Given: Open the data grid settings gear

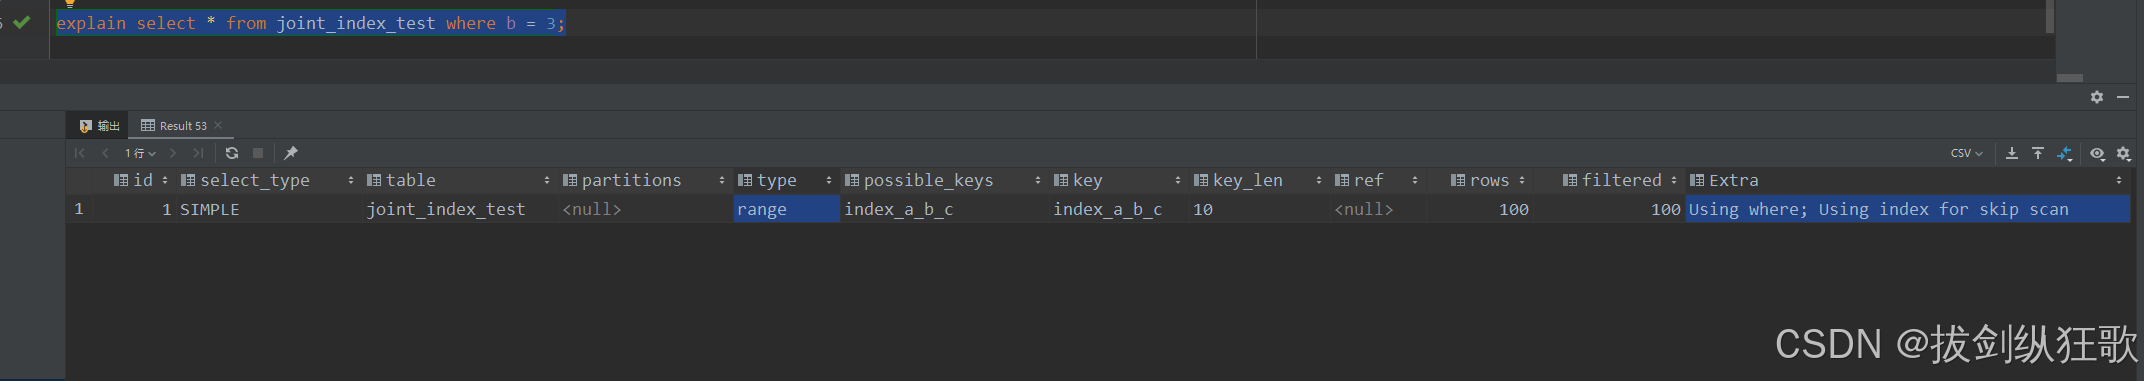Looking at the screenshot, I should [x=2124, y=154].
